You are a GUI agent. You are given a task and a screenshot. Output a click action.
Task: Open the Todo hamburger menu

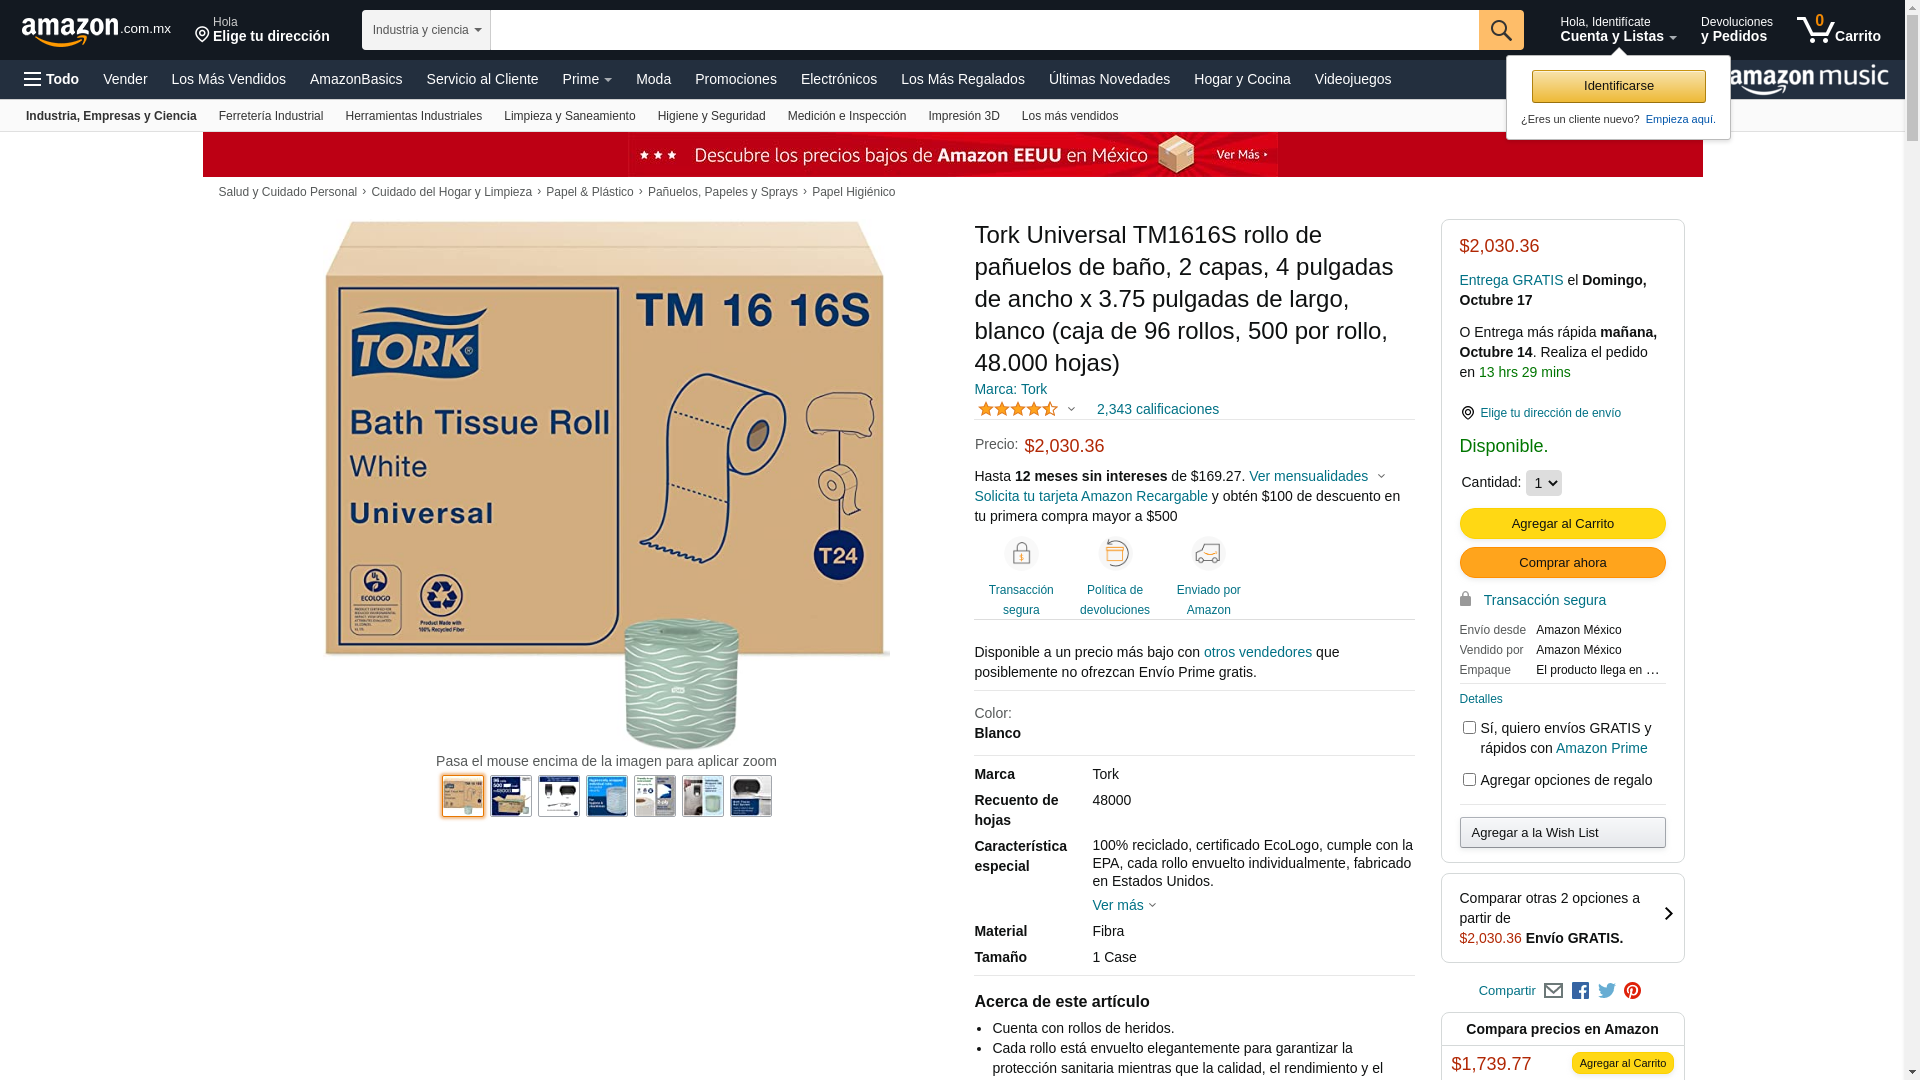pos(51,79)
